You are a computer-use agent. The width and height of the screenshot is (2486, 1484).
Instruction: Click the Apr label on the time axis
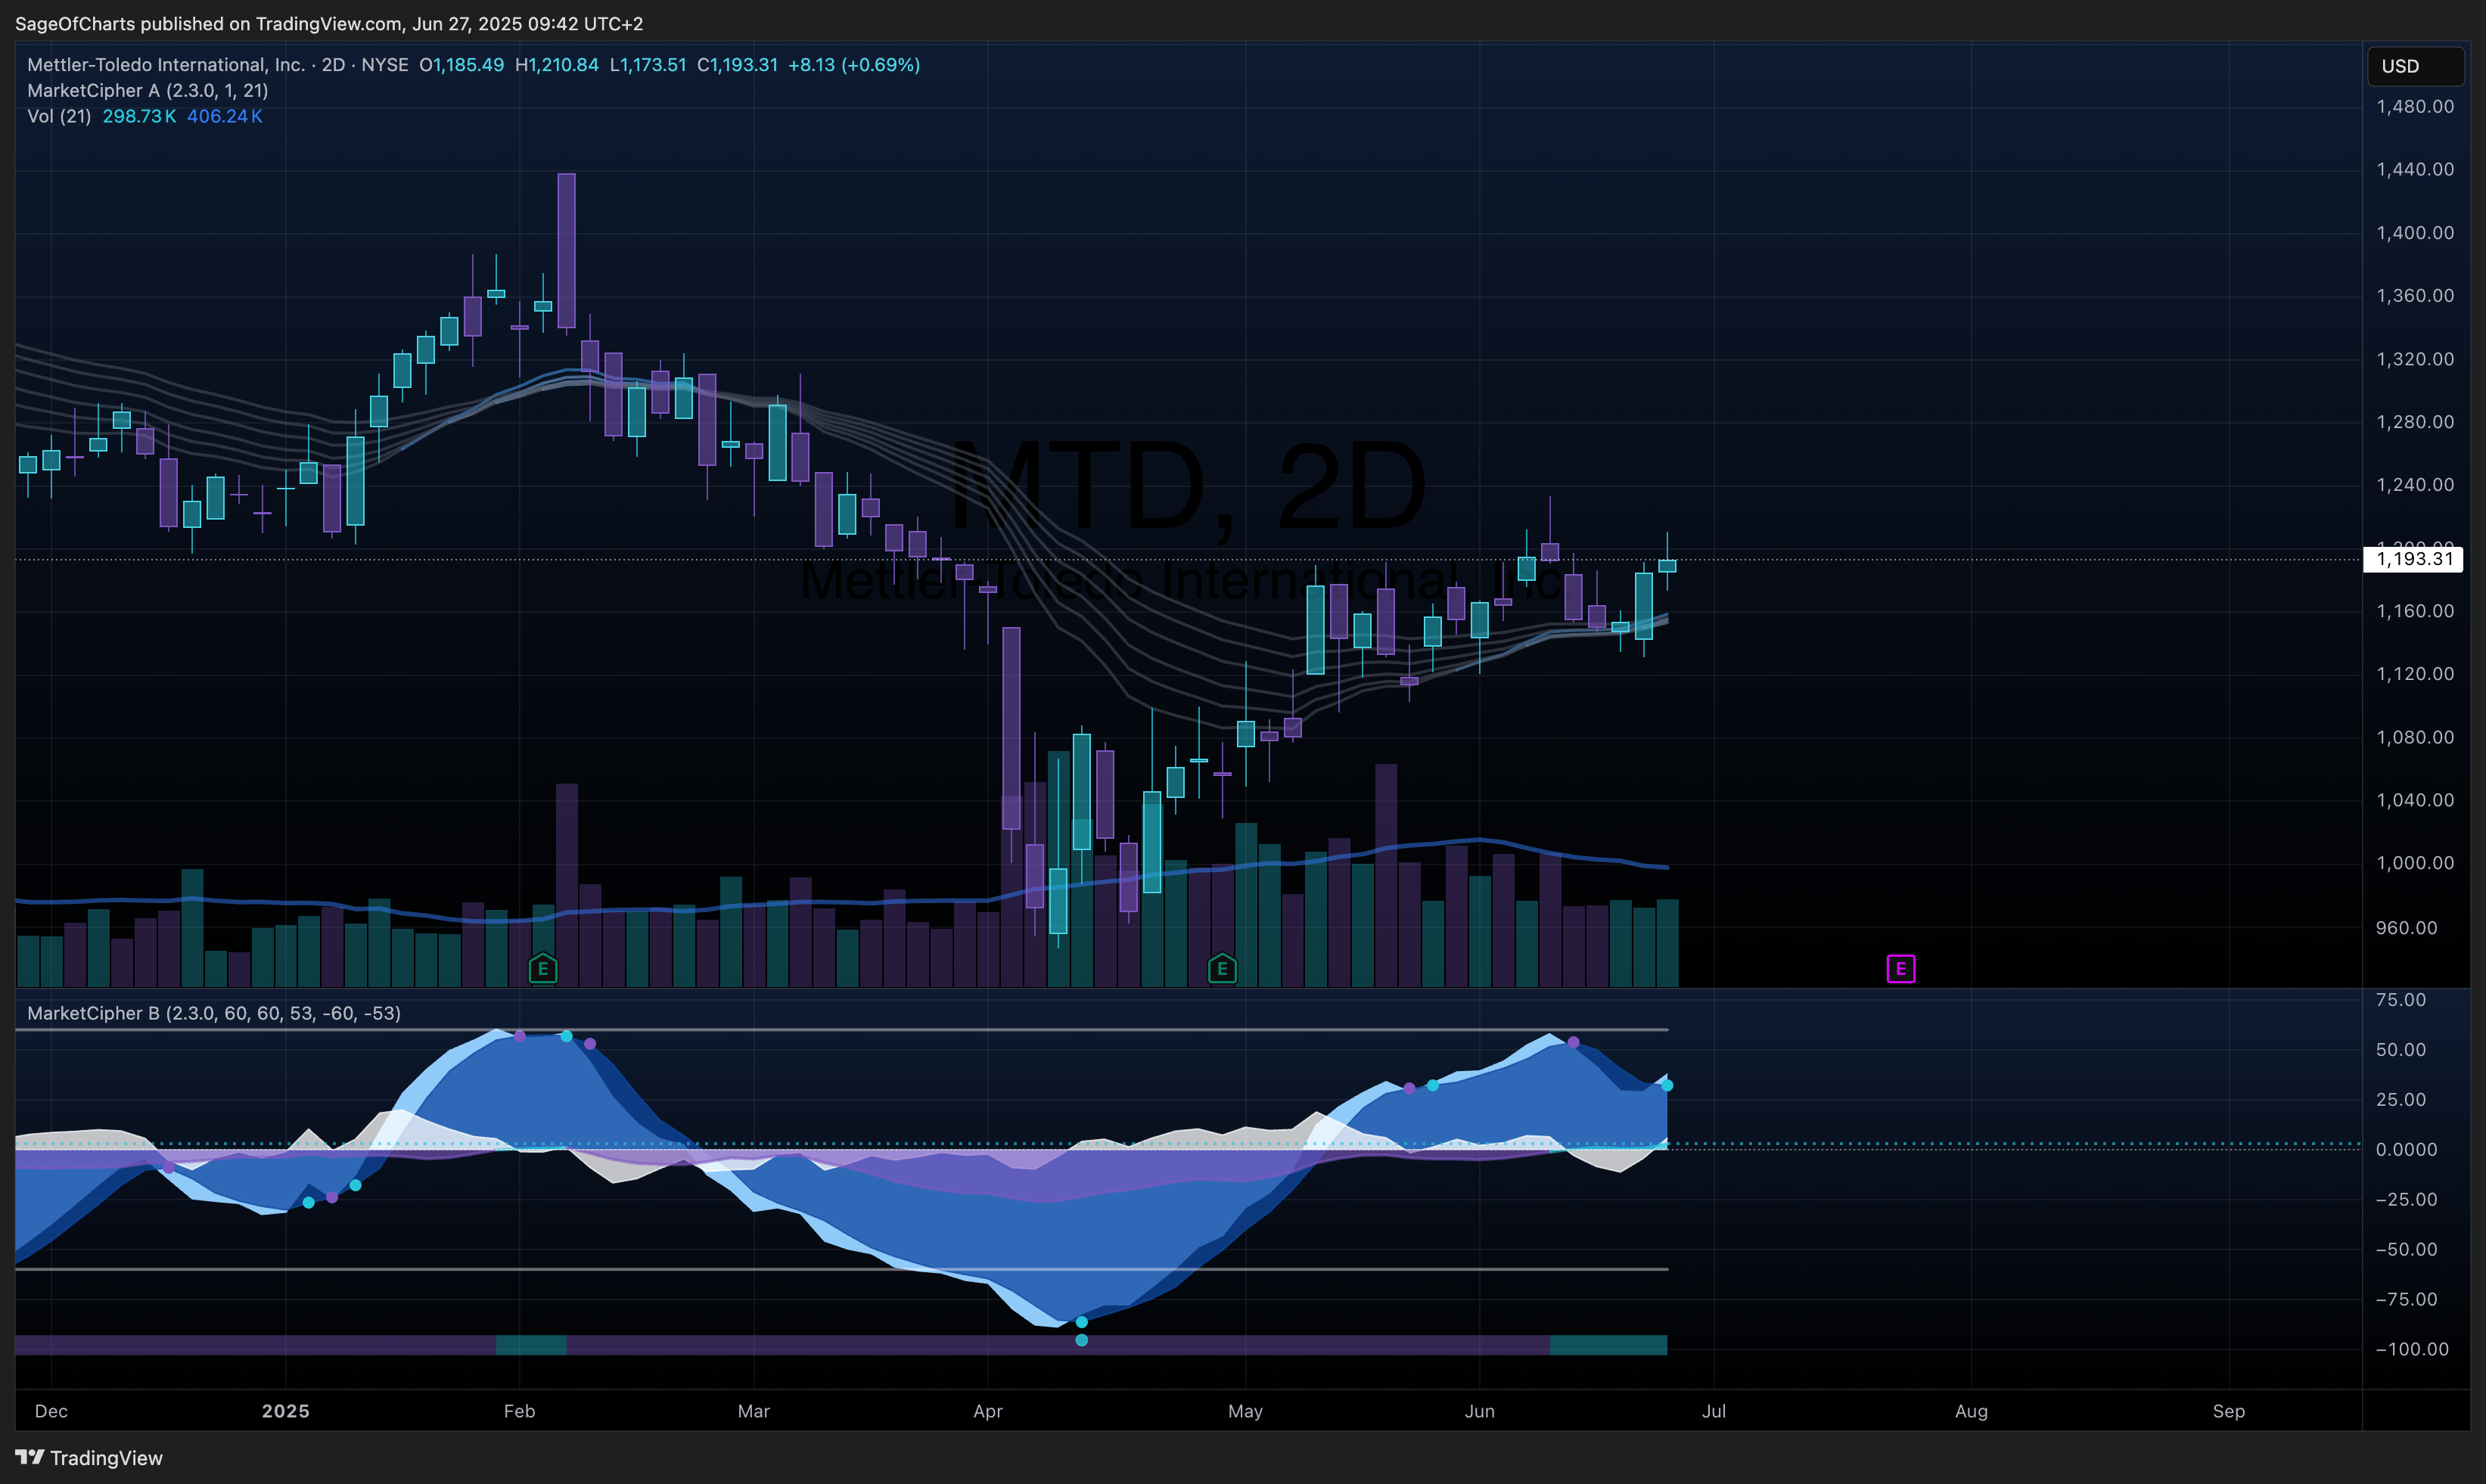click(x=988, y=1412)
